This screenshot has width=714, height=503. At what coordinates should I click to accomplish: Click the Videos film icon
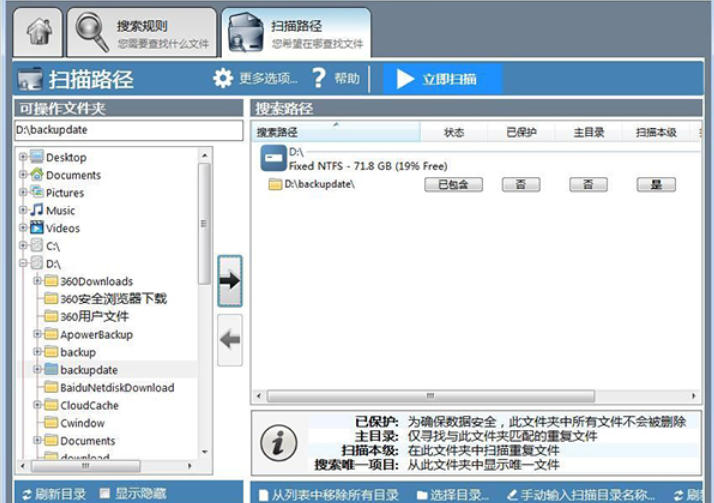point(37,227)
